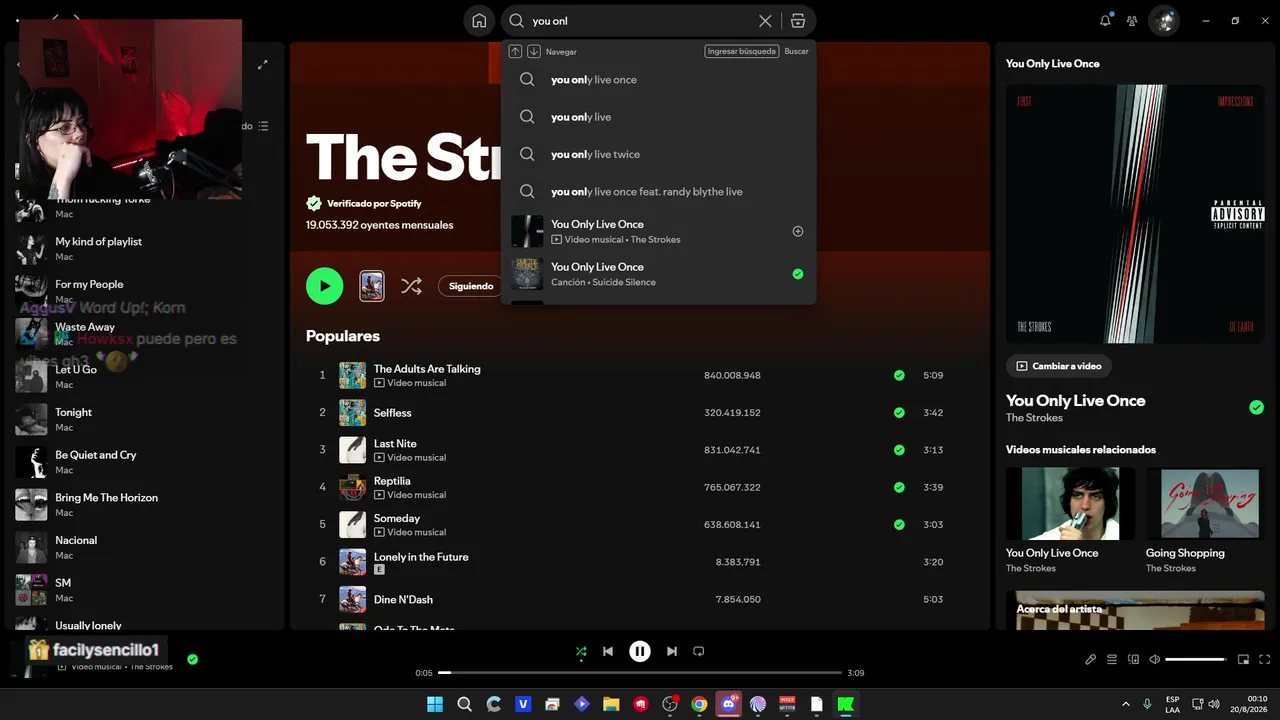Toggle saved check in the now-playing side panel
This screenshot has height=720, width=1280.
click(x=1256, y=407)
